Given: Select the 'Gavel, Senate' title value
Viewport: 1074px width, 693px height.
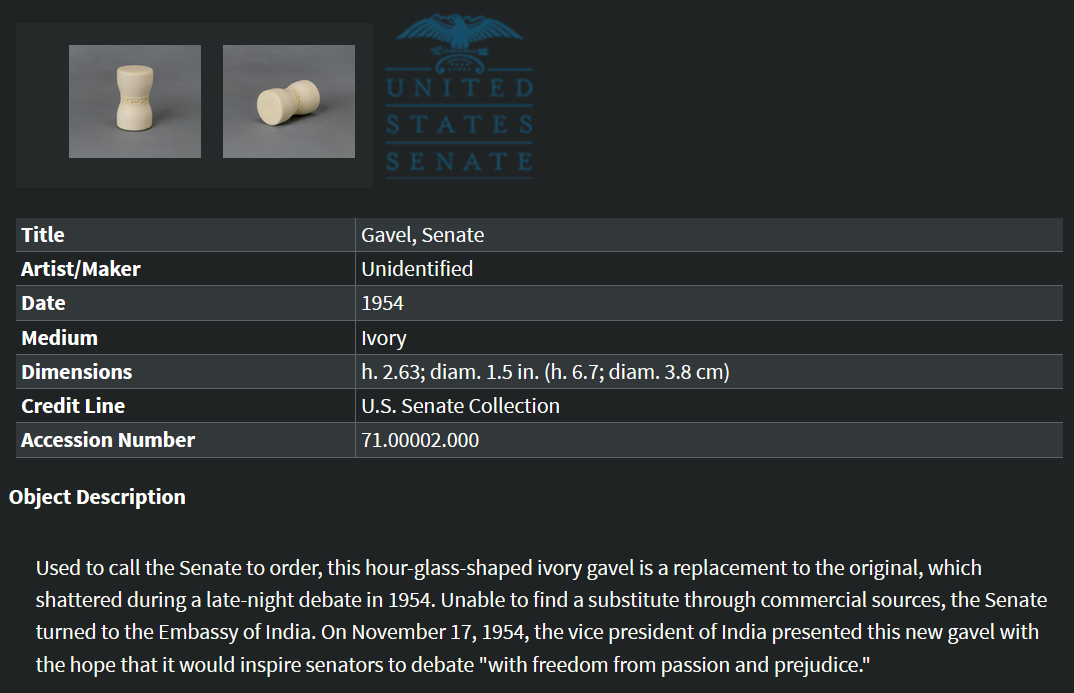Looking at the screenshot, I should pos(423,235).
